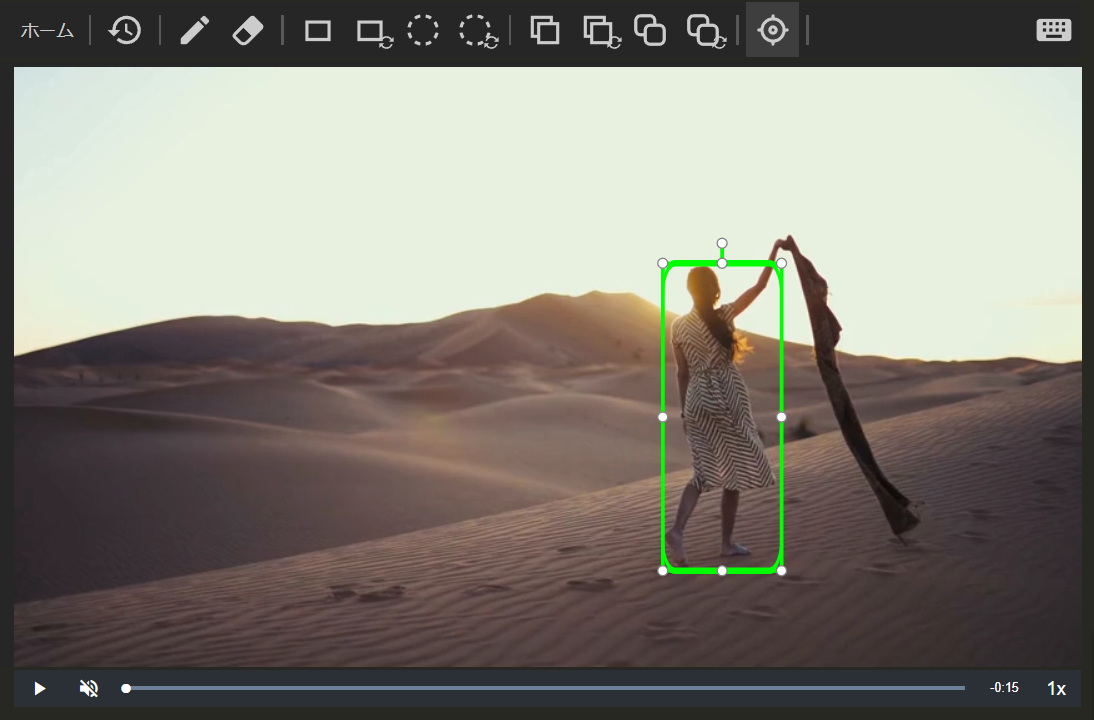Choose the rectangle tool with rotate arrows

point(374,33)
